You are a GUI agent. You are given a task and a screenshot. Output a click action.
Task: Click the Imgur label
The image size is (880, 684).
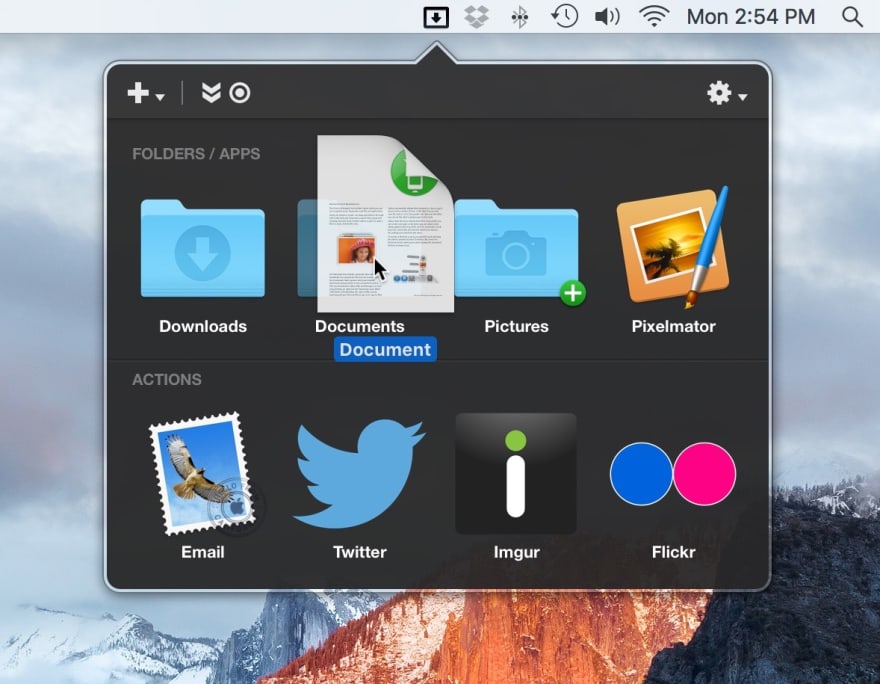pyautogui.click(x=516, y=552)
